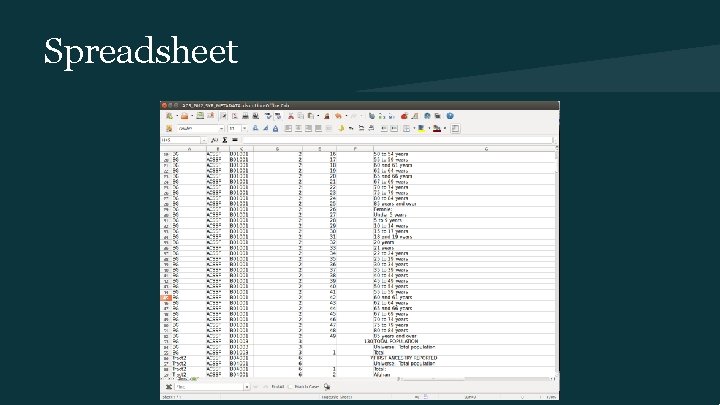The image size is (720, 405).
Task: Paste from clipboard icon
Action: click(x=310, y=116)
